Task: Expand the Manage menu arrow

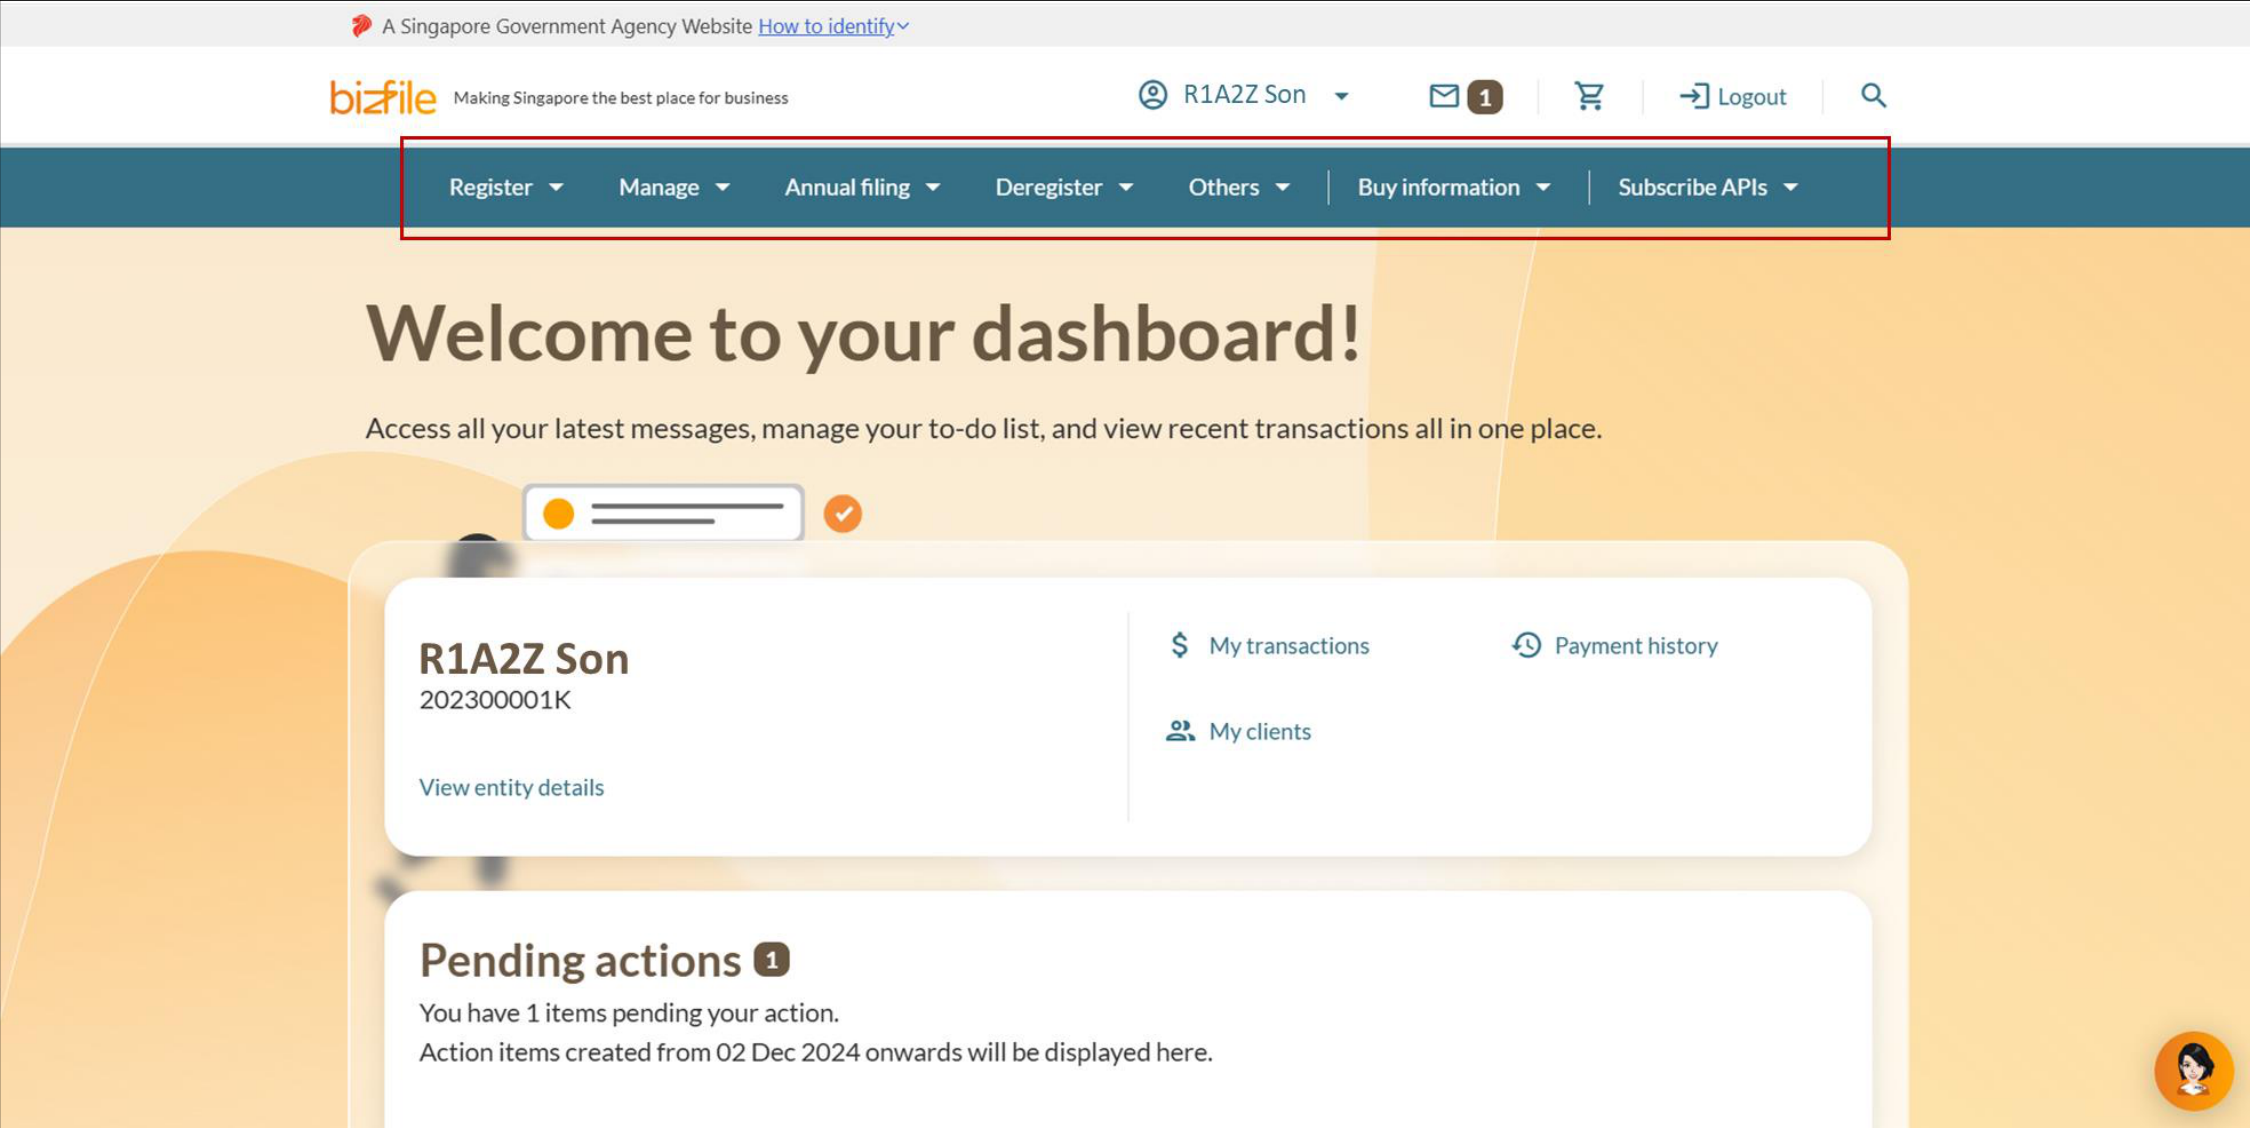Action: pos(722,187)
